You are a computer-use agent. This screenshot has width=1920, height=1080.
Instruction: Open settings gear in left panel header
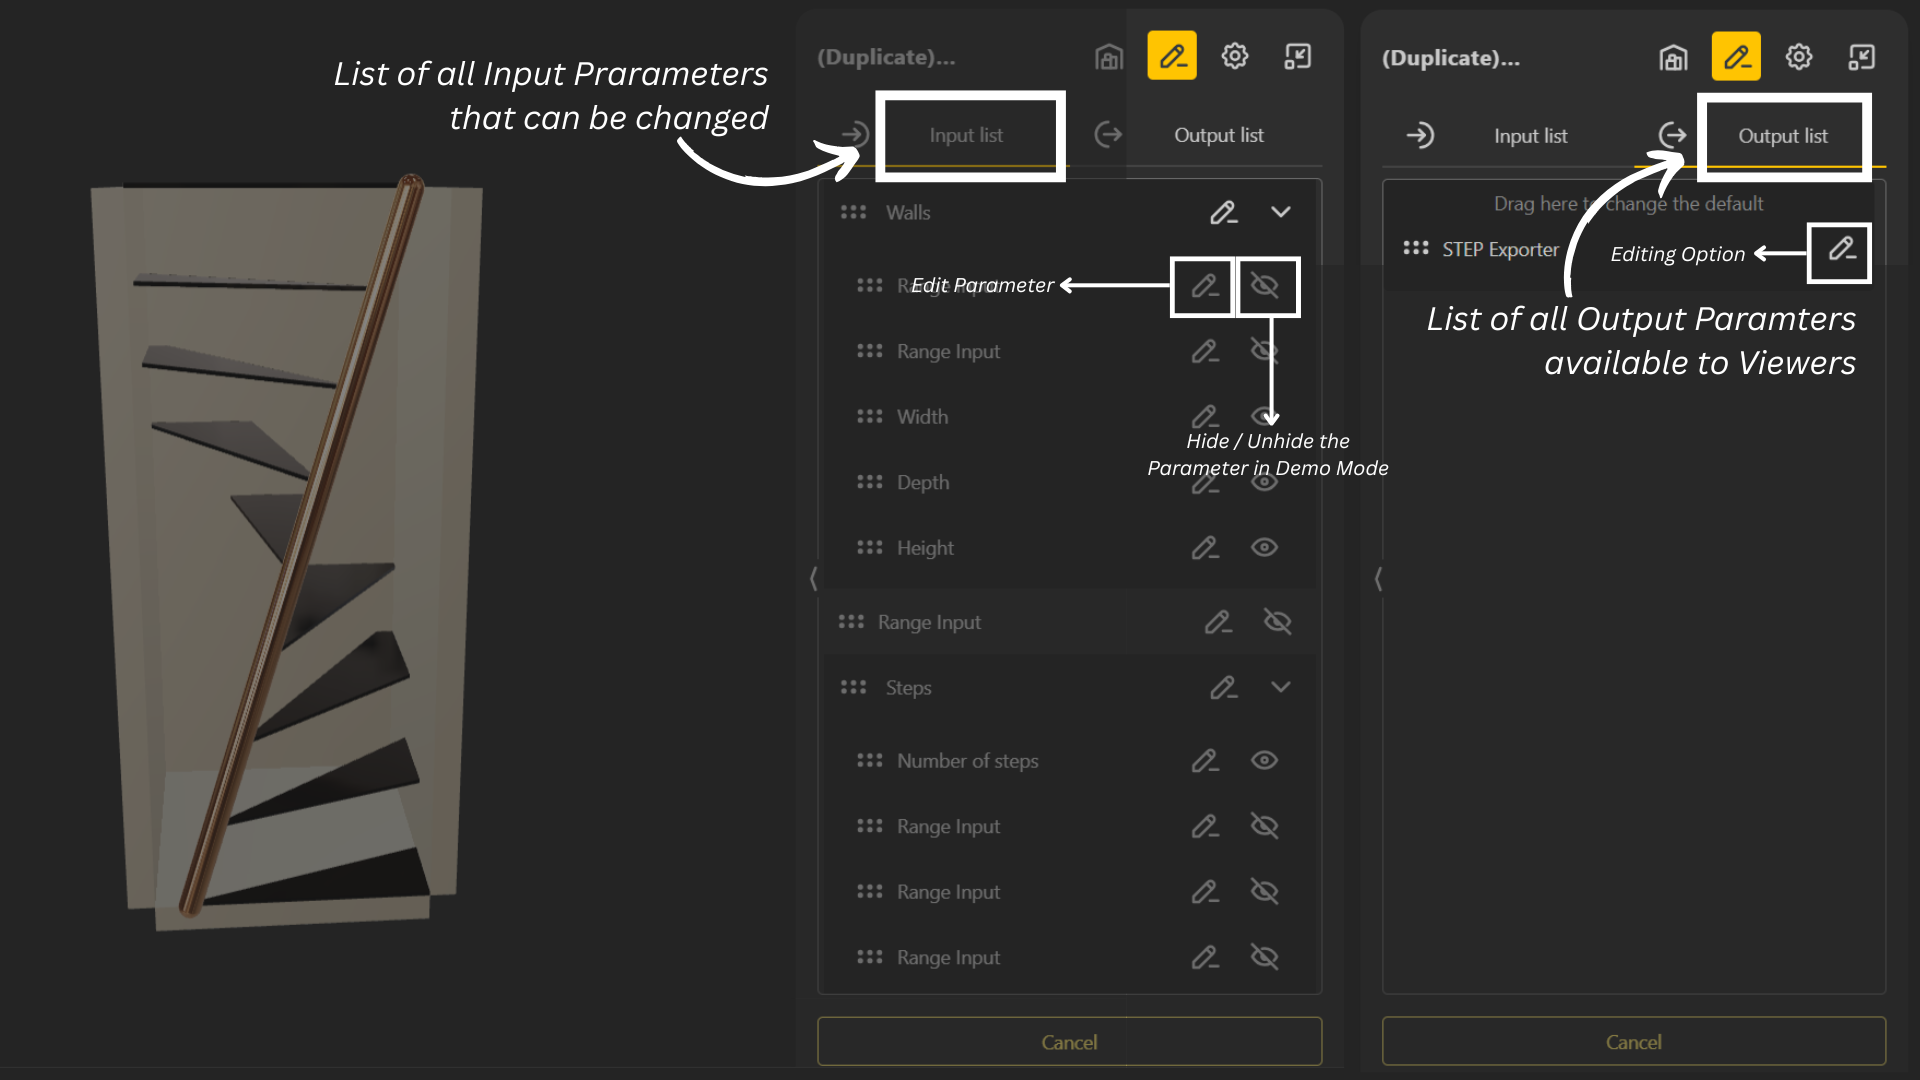coord(1235,56)
